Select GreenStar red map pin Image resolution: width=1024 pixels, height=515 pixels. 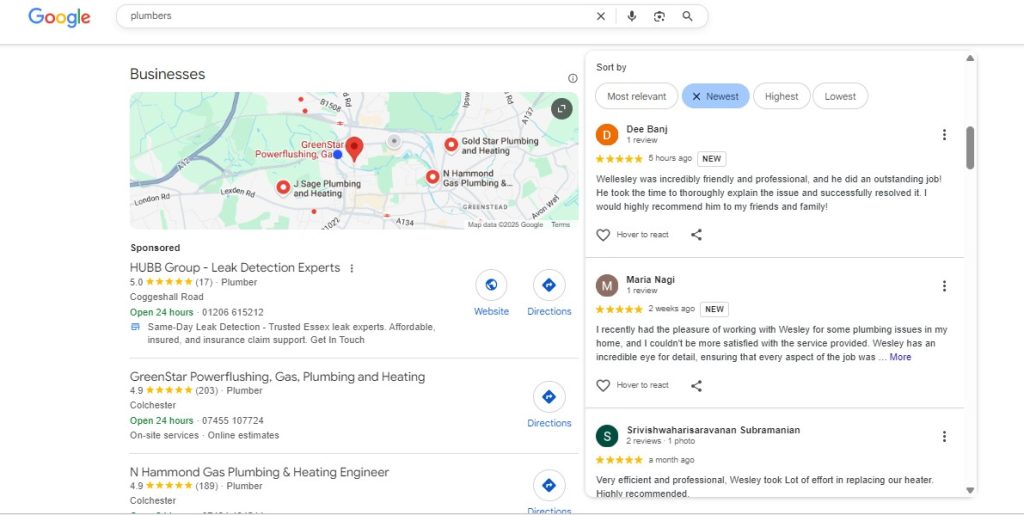[354, 149]
